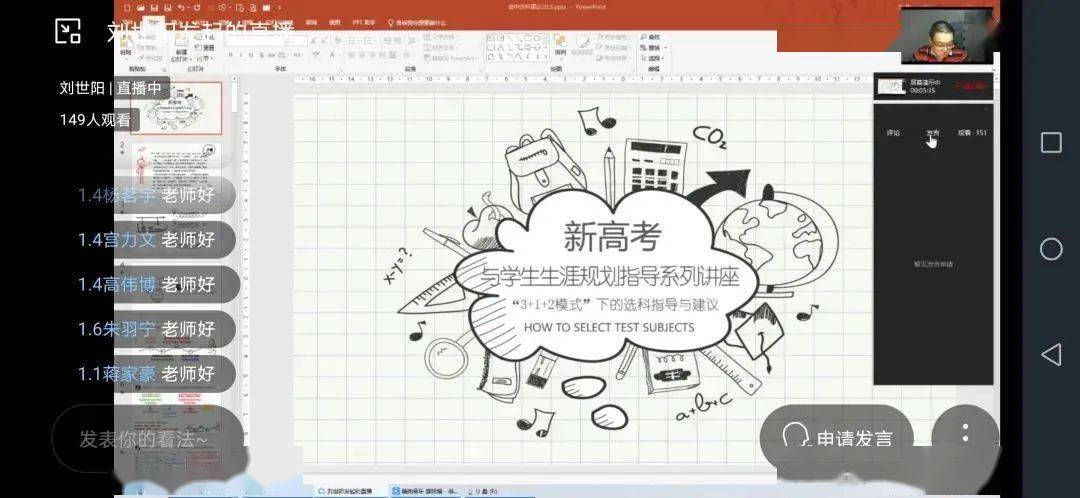Open the 视图 ribbon tab
Screen dimensions: 1080x498
pos(335,23)
